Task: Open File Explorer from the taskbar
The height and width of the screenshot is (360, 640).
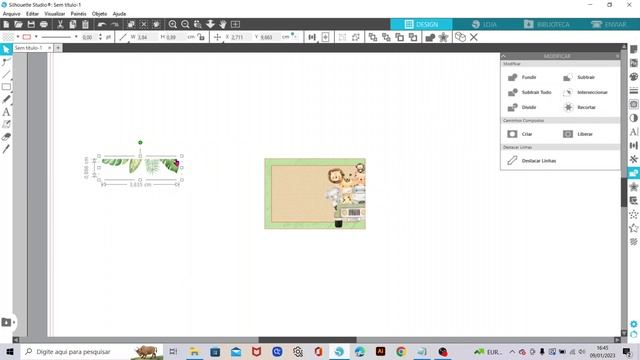Action: pyautogui.click(x=194, y=352)
